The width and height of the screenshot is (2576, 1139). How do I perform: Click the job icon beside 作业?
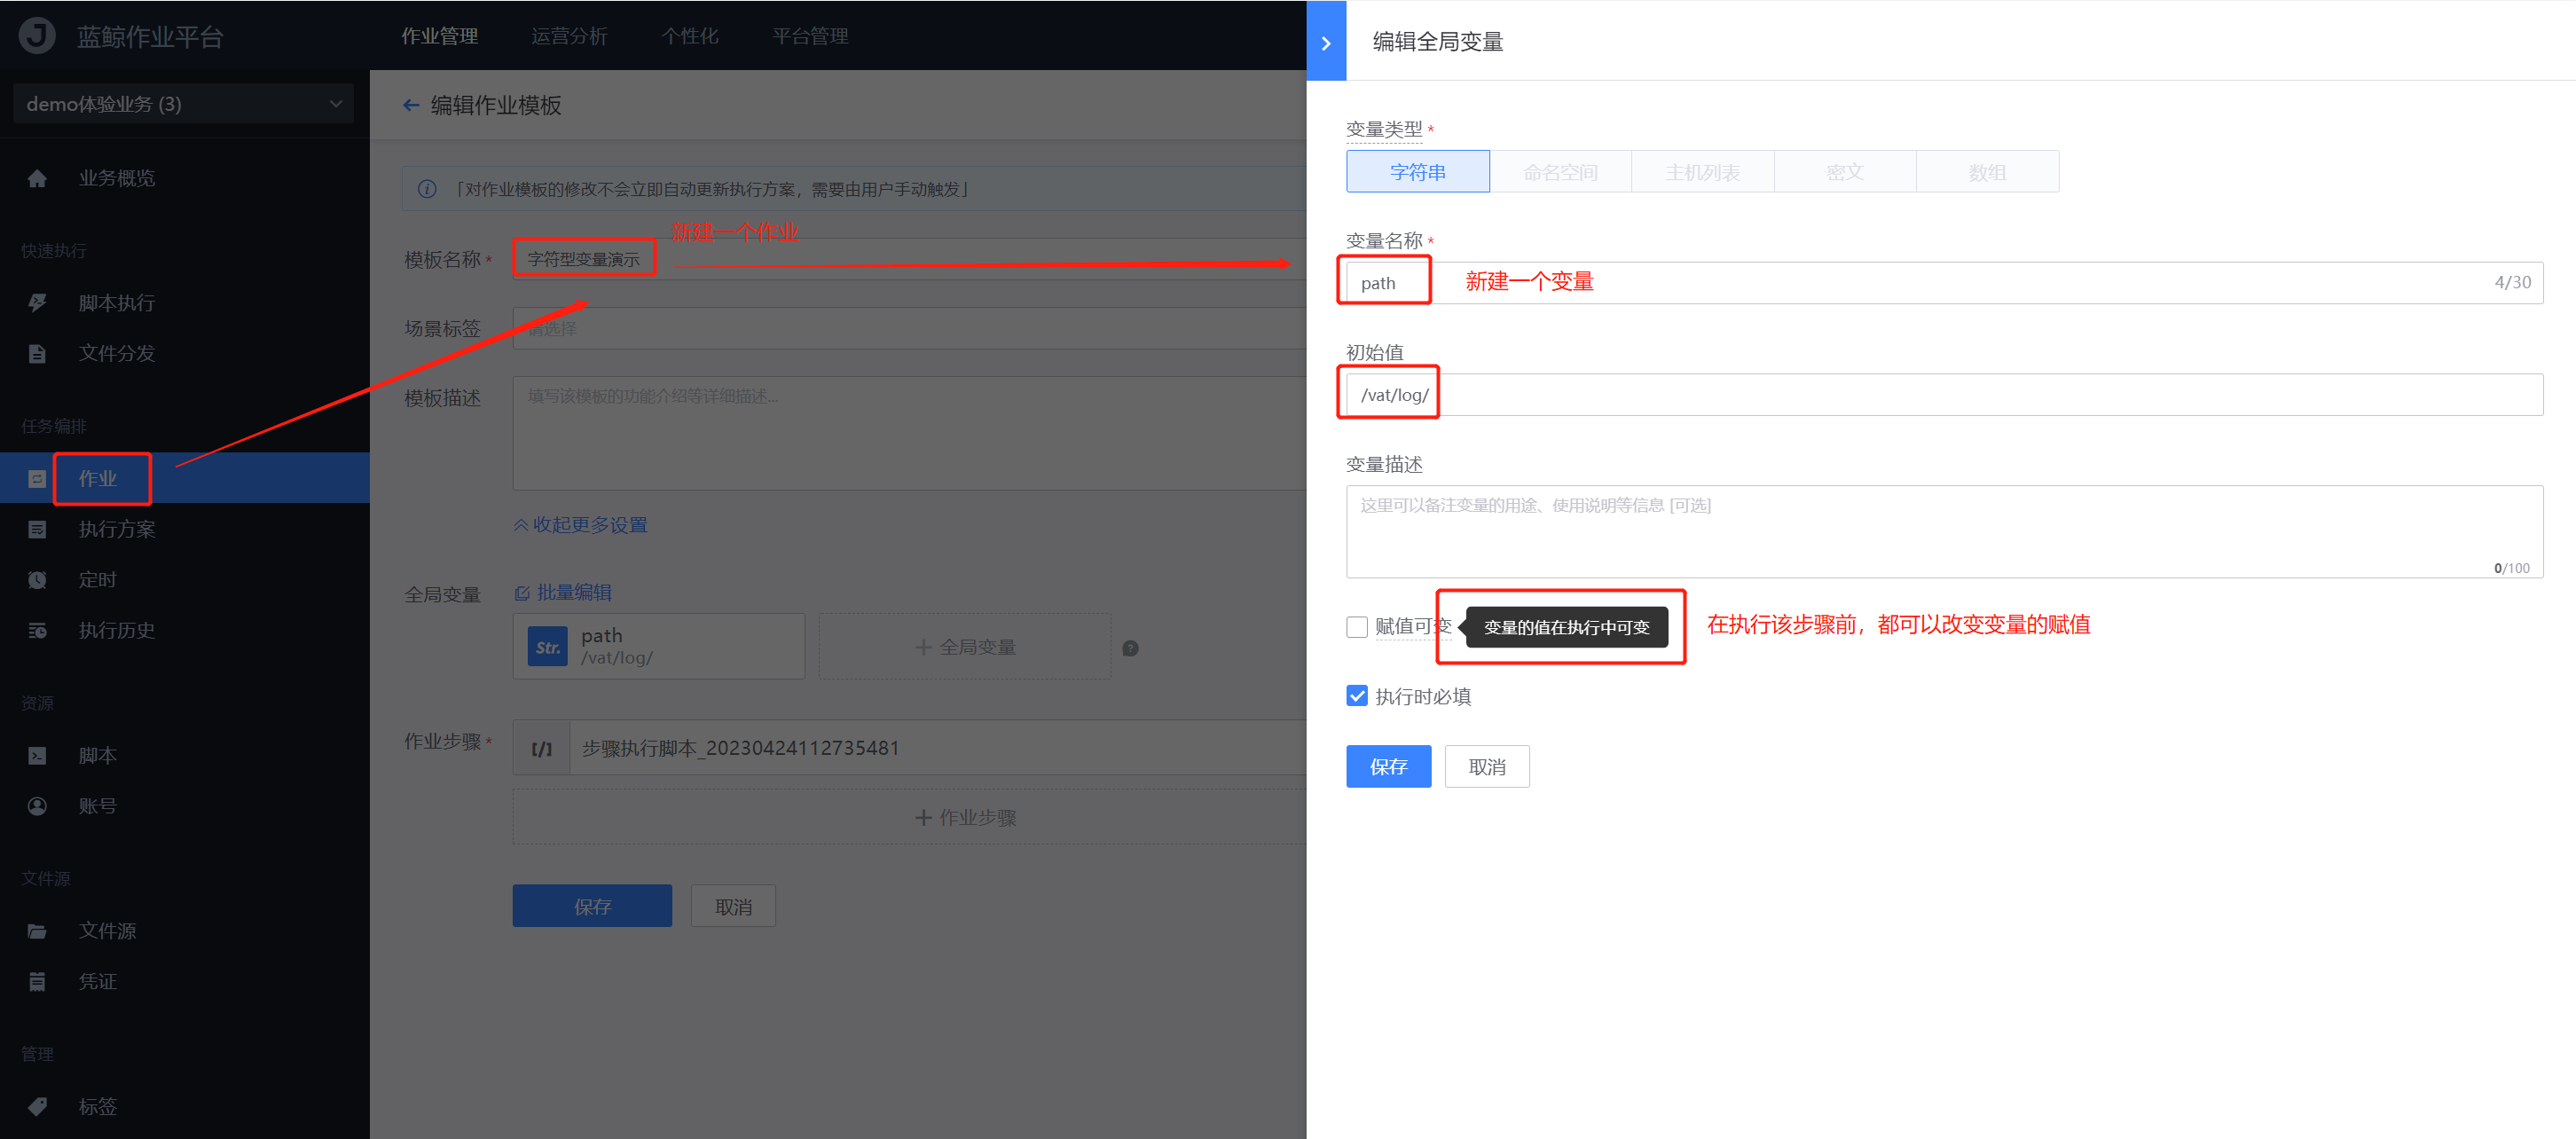pyautogui.click(x=37, y=479)
